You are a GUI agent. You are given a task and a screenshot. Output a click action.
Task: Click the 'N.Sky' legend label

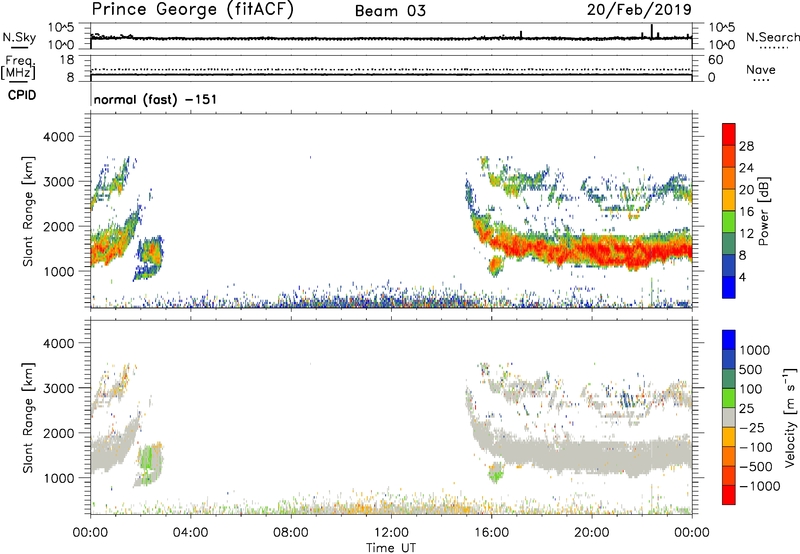point(19,37)
